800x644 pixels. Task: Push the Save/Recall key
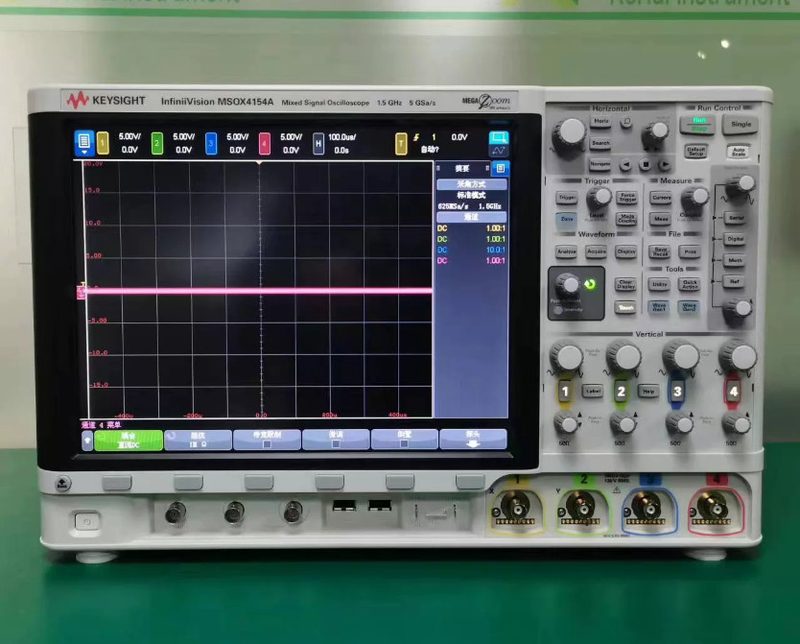pos(660,252)
